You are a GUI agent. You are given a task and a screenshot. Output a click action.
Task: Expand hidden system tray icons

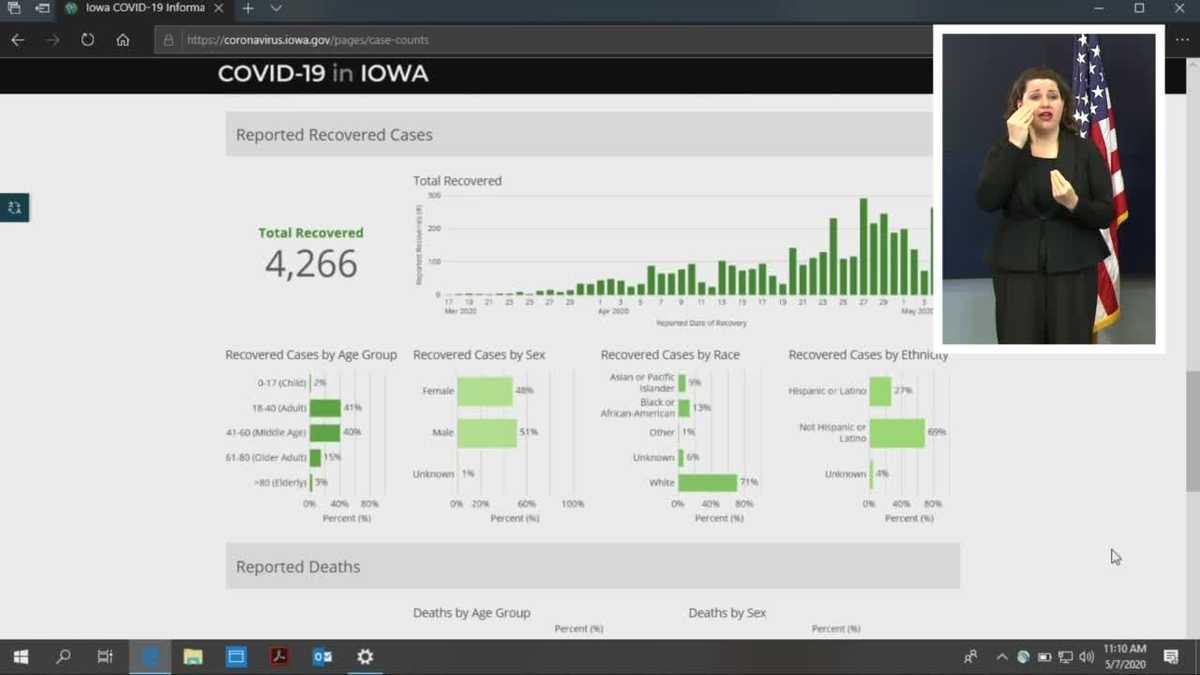point(1001,657)
